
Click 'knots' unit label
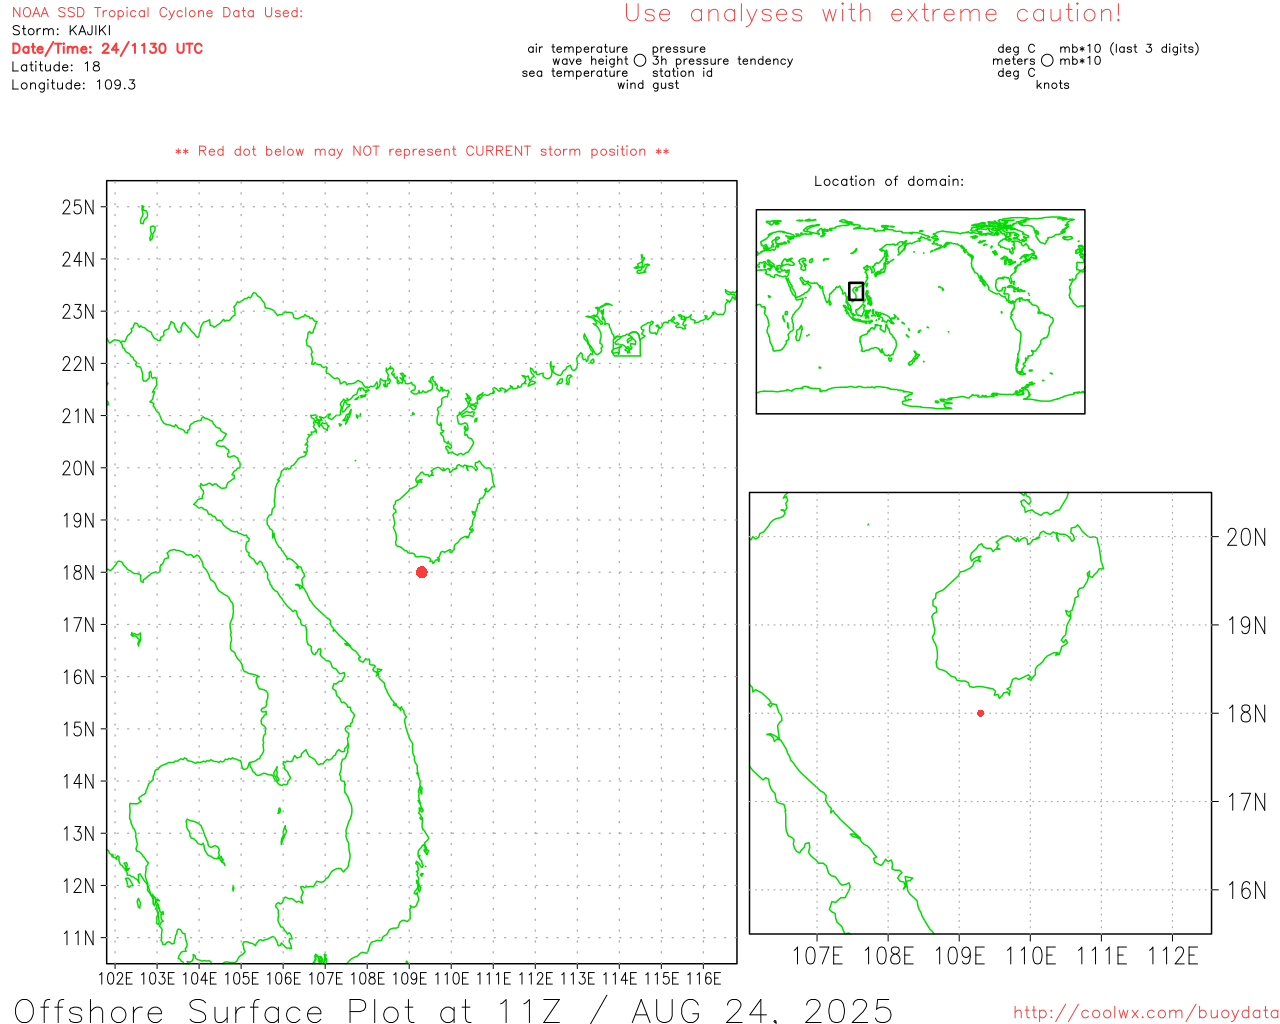1053,85
